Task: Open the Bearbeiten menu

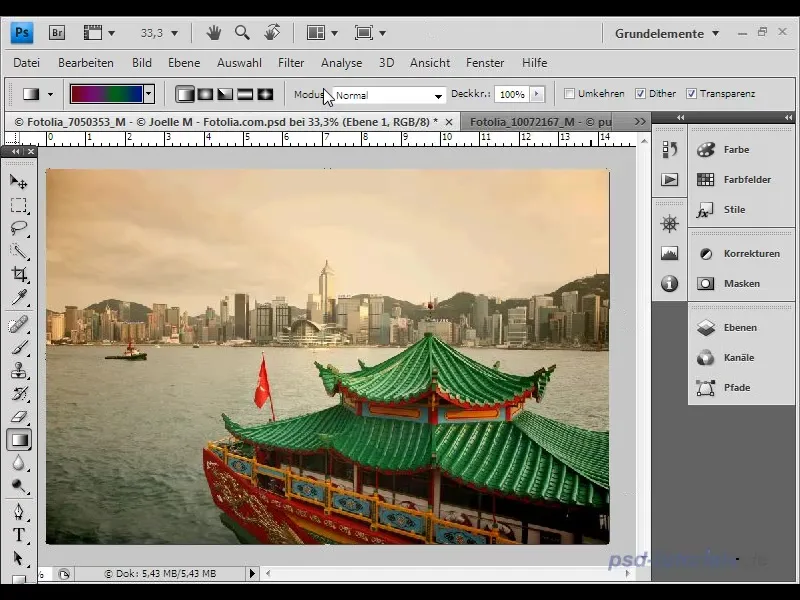Action: [x=86, y=63]
